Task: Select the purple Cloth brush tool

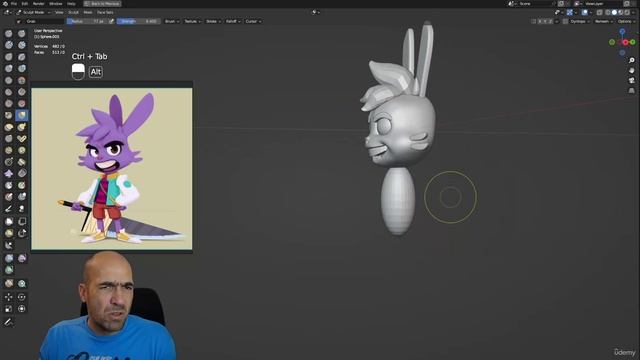Action: point(9,173)
